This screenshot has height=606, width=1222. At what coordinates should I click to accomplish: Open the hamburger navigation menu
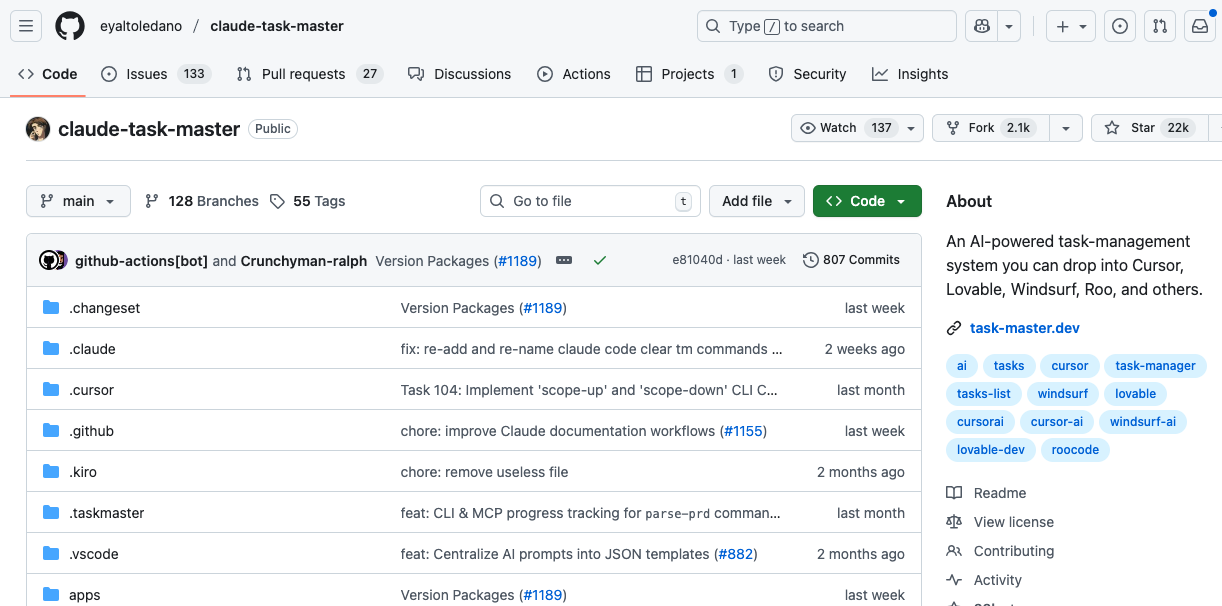(26, 26)
